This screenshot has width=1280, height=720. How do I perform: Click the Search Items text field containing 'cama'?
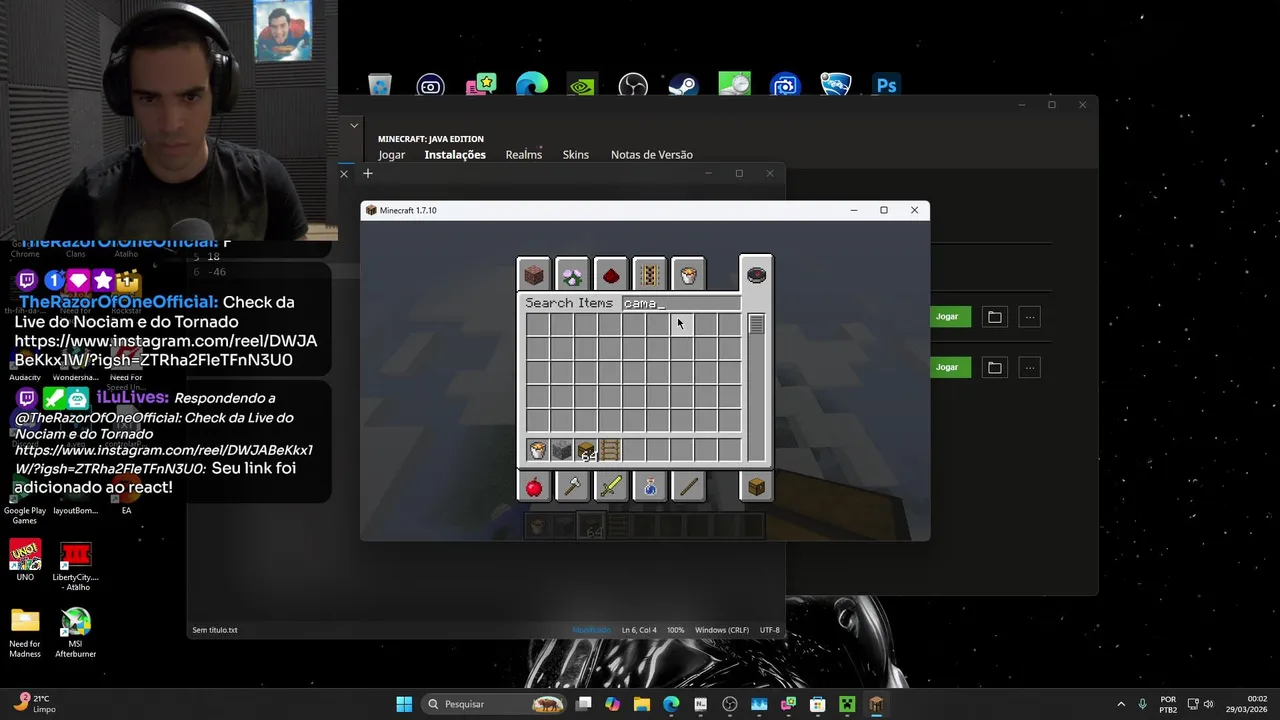pos(681,303)
